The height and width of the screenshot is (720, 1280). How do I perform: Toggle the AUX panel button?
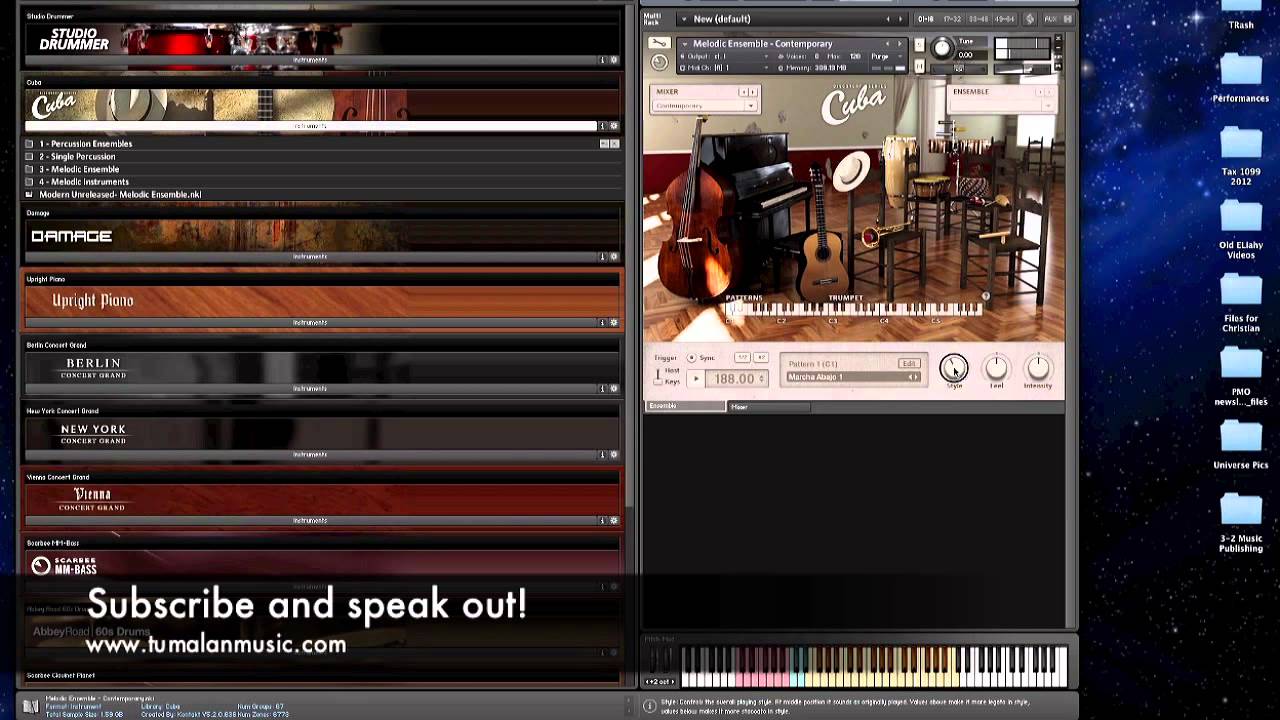pyautogui.click(x=1050, y=19)
